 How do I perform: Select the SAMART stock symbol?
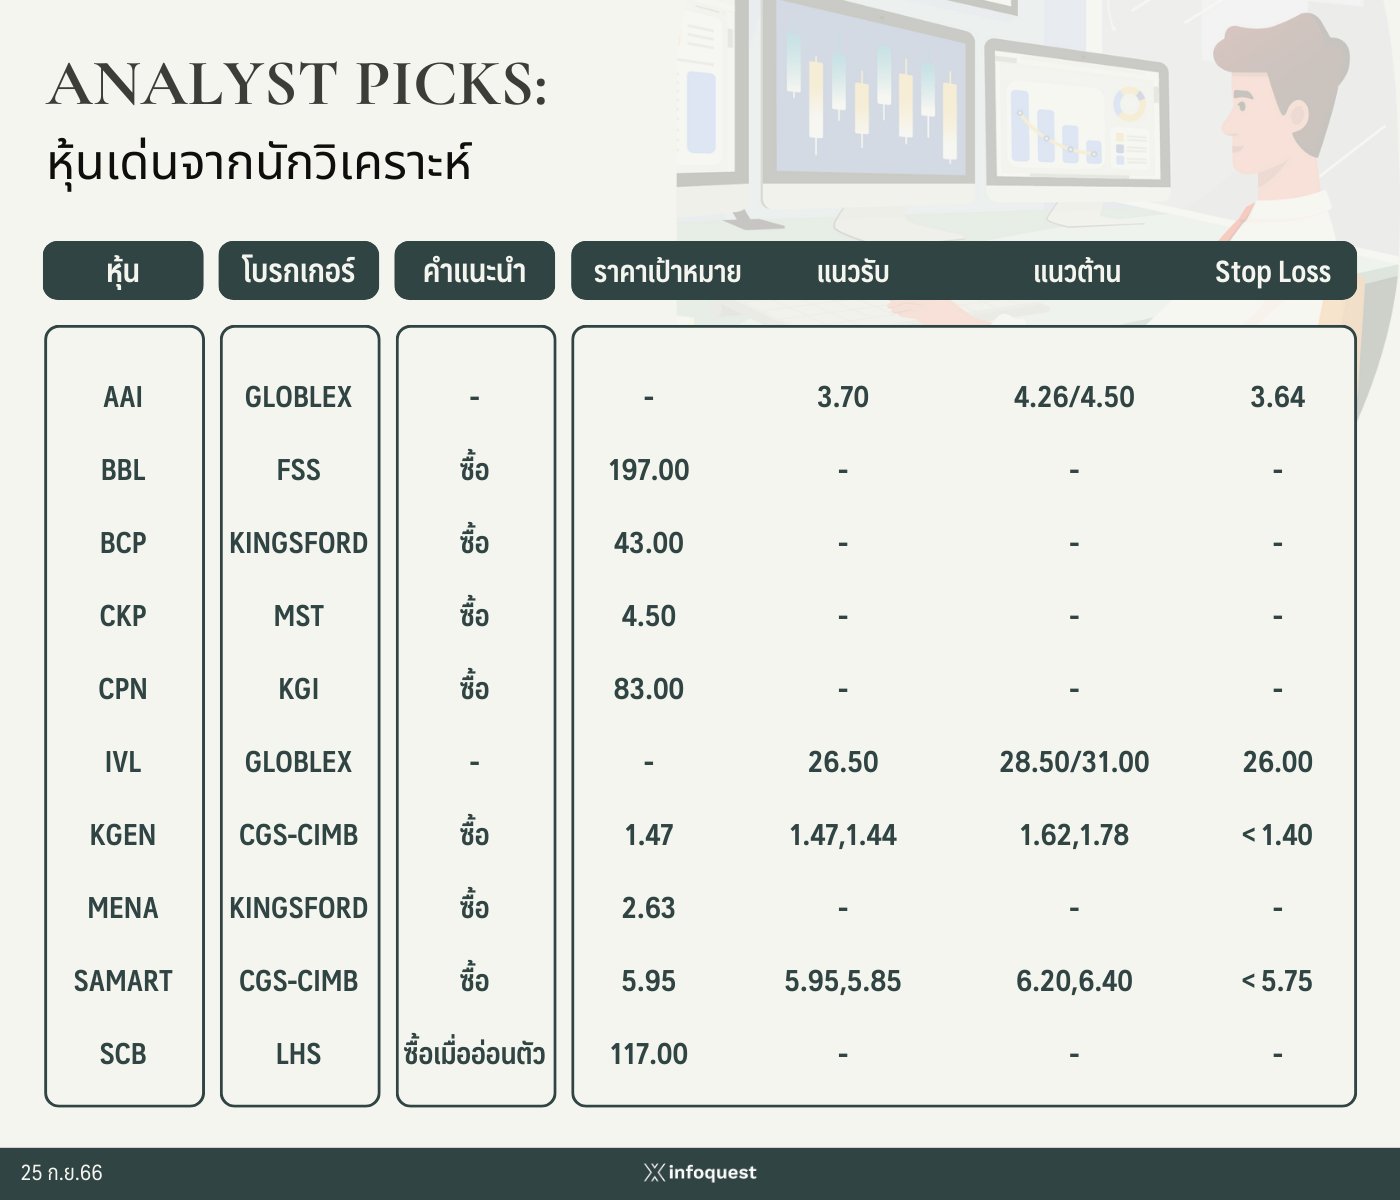123,981
